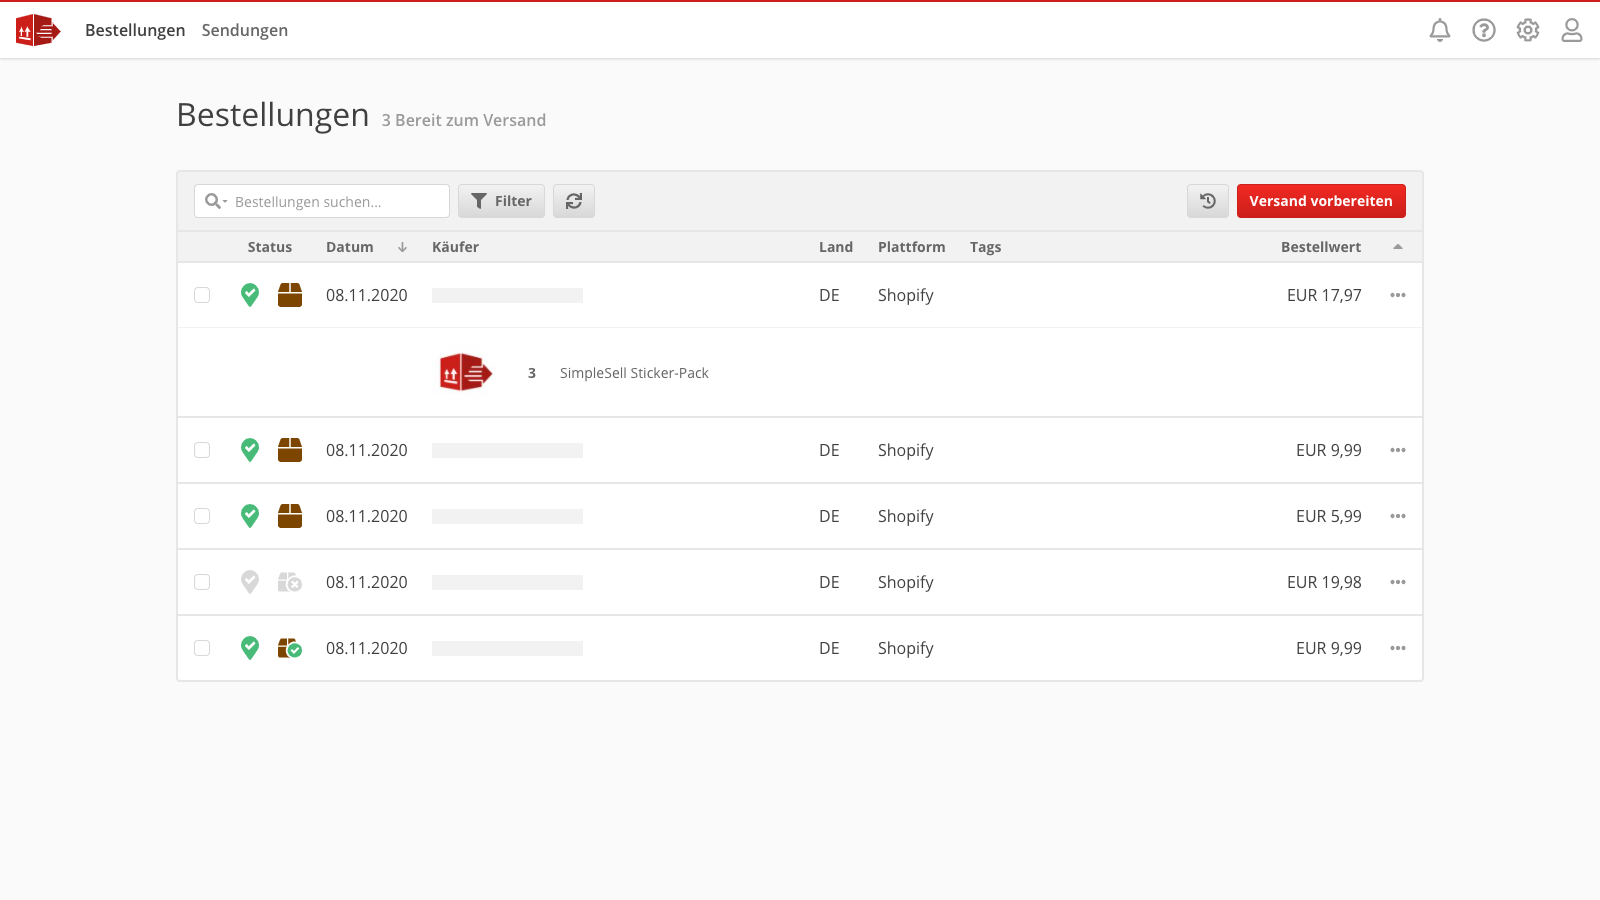This screenshot has width=1600, height=900.
Task: Click the shipped package icon of last order
Action: click(x=290, y=648)
